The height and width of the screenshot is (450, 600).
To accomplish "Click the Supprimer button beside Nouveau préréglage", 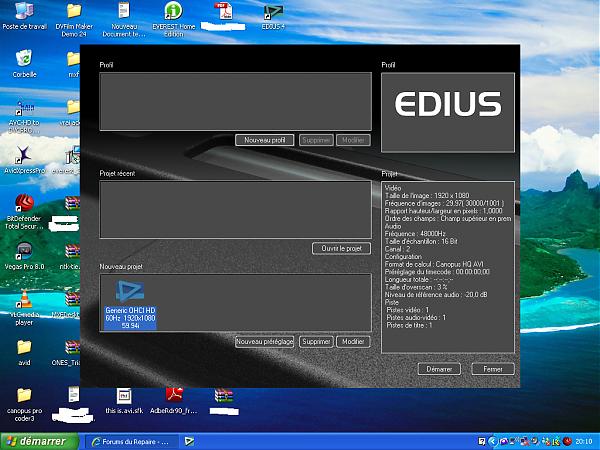I will point(316,342).
